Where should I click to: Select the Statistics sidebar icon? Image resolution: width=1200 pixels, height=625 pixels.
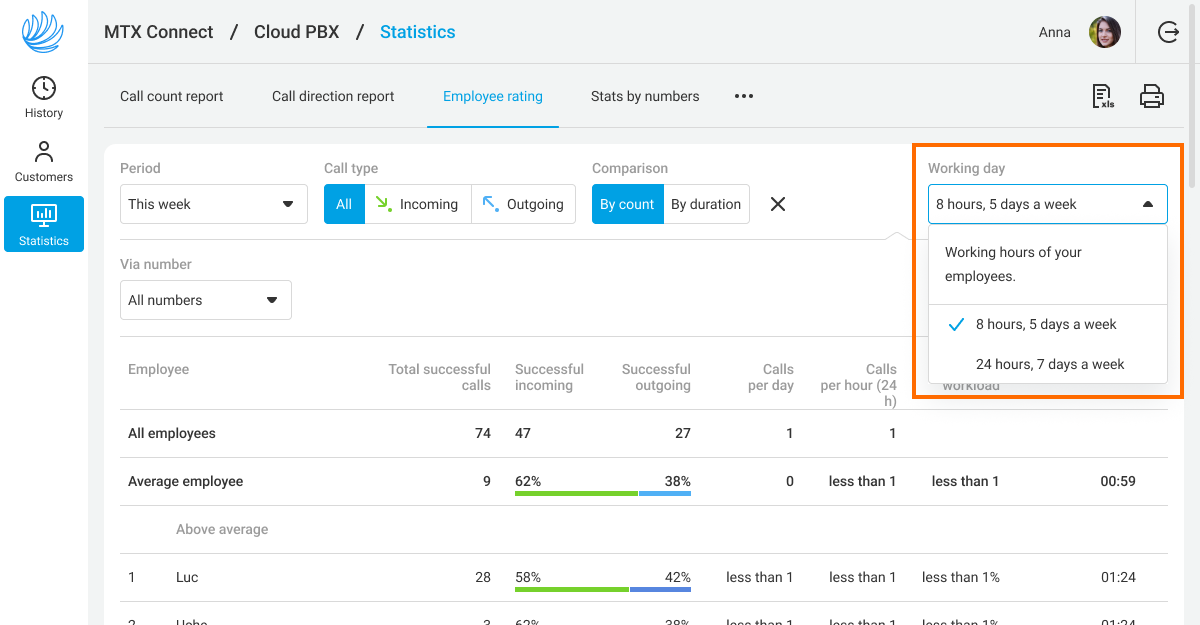tap(44, 224)
